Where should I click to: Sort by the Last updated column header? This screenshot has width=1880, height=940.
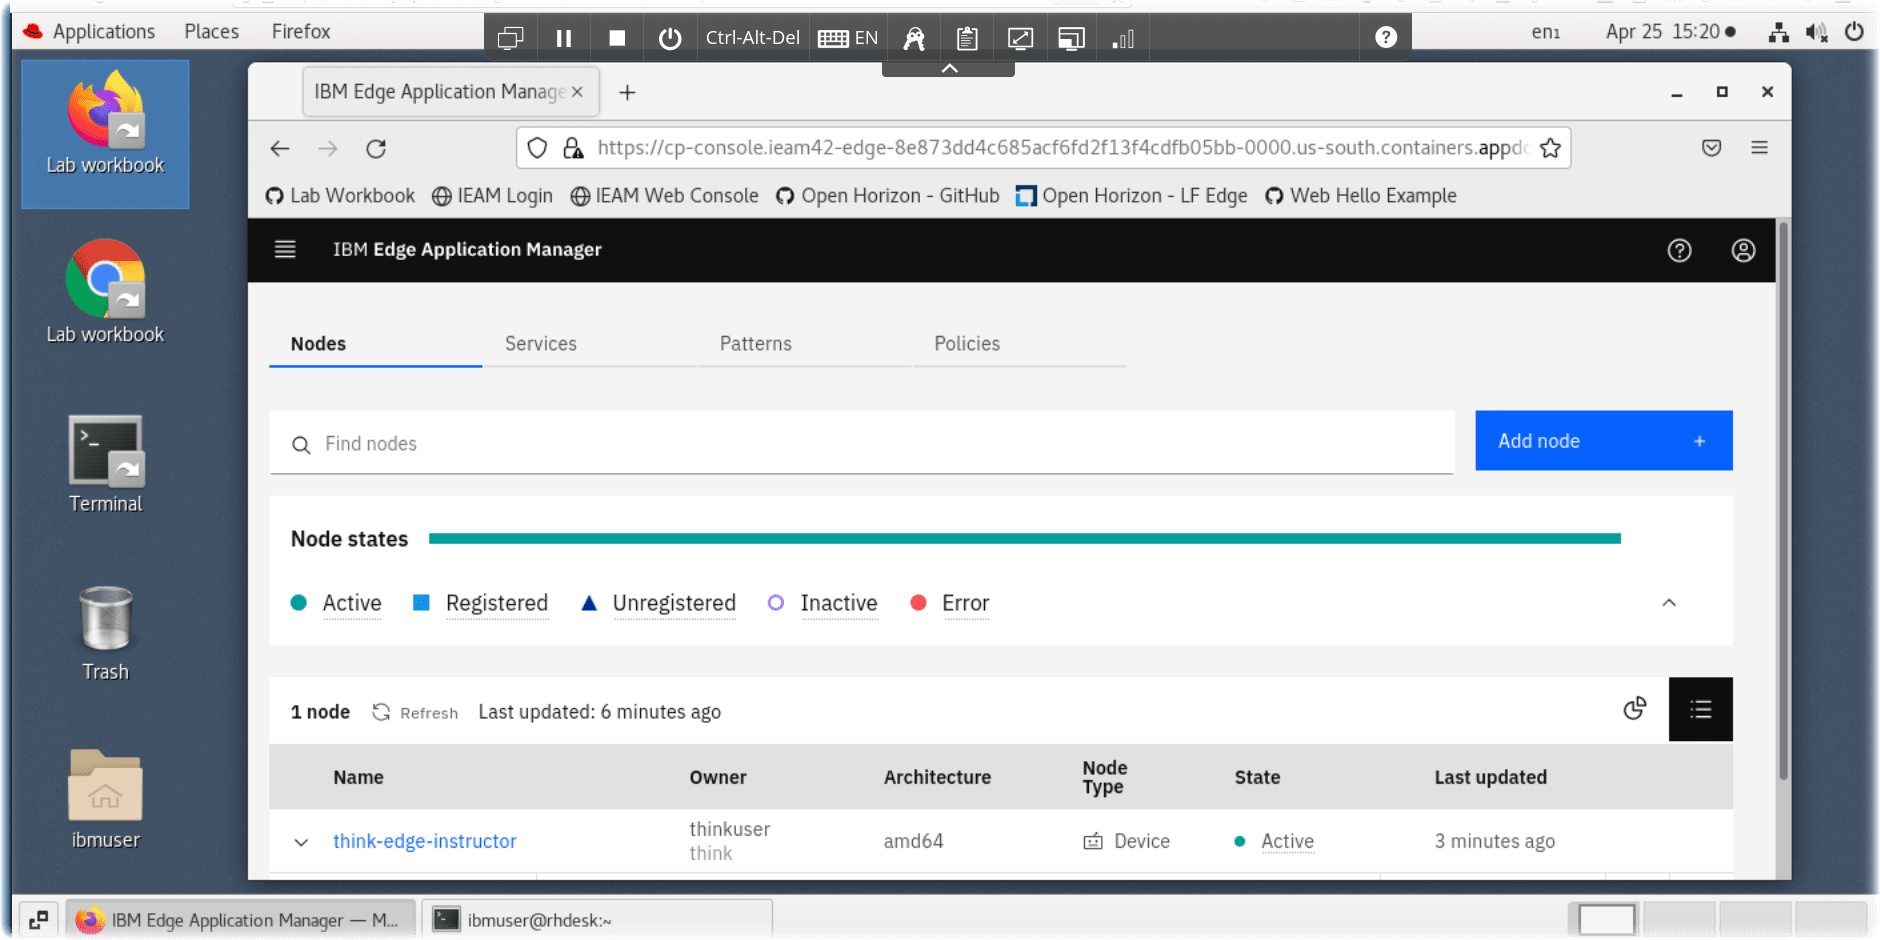tap(1490, 777)
